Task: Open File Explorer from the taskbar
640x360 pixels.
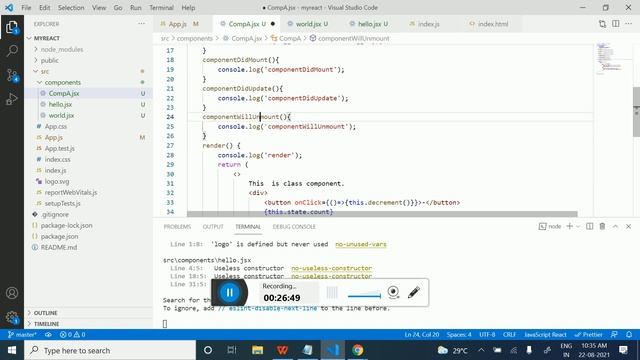Action: click(x=257, y=350)
